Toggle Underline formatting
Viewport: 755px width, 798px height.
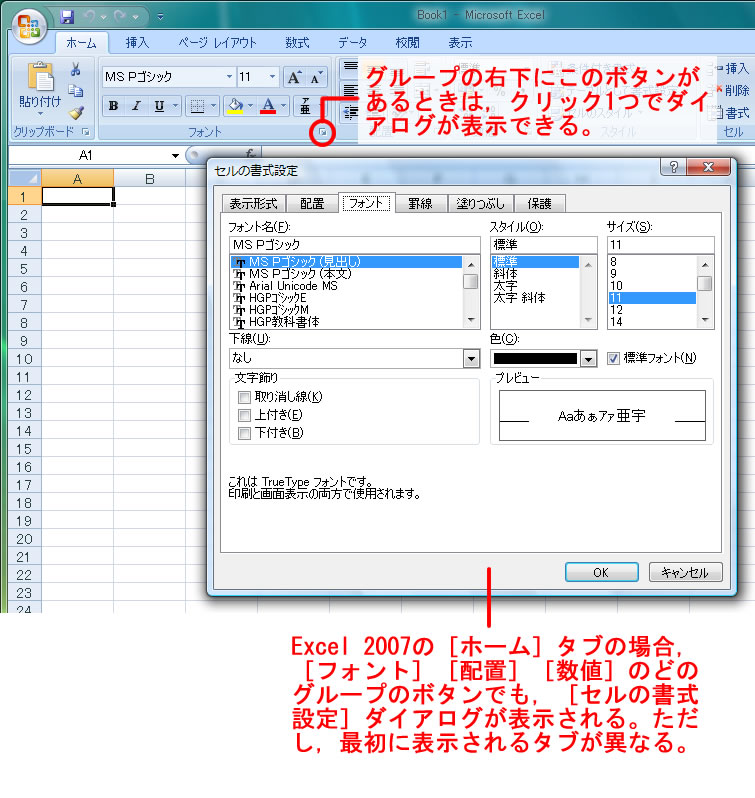[x=159, y=105]
